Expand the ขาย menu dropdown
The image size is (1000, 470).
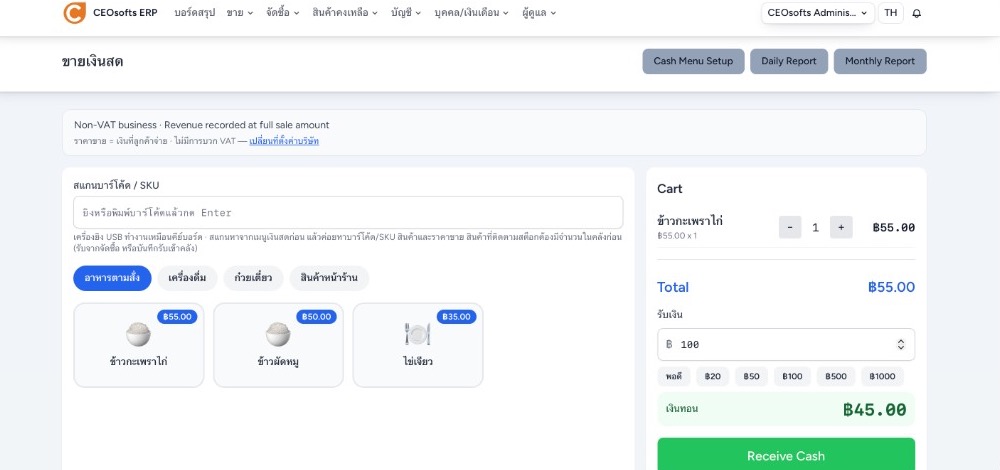point(240,13)
